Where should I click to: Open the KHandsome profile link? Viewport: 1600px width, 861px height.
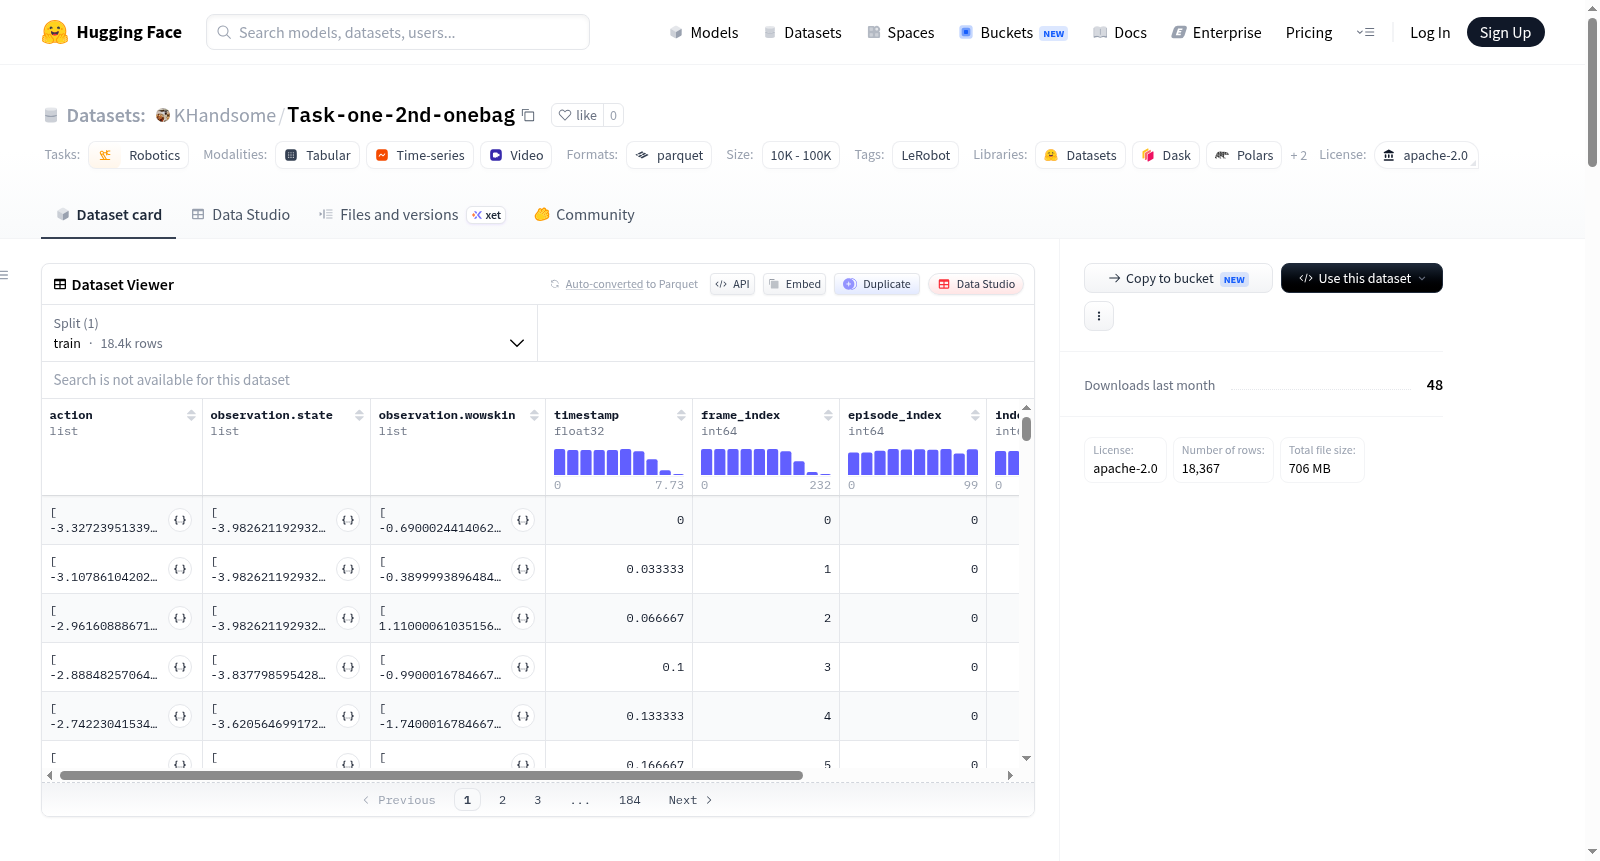pos(225,116)
